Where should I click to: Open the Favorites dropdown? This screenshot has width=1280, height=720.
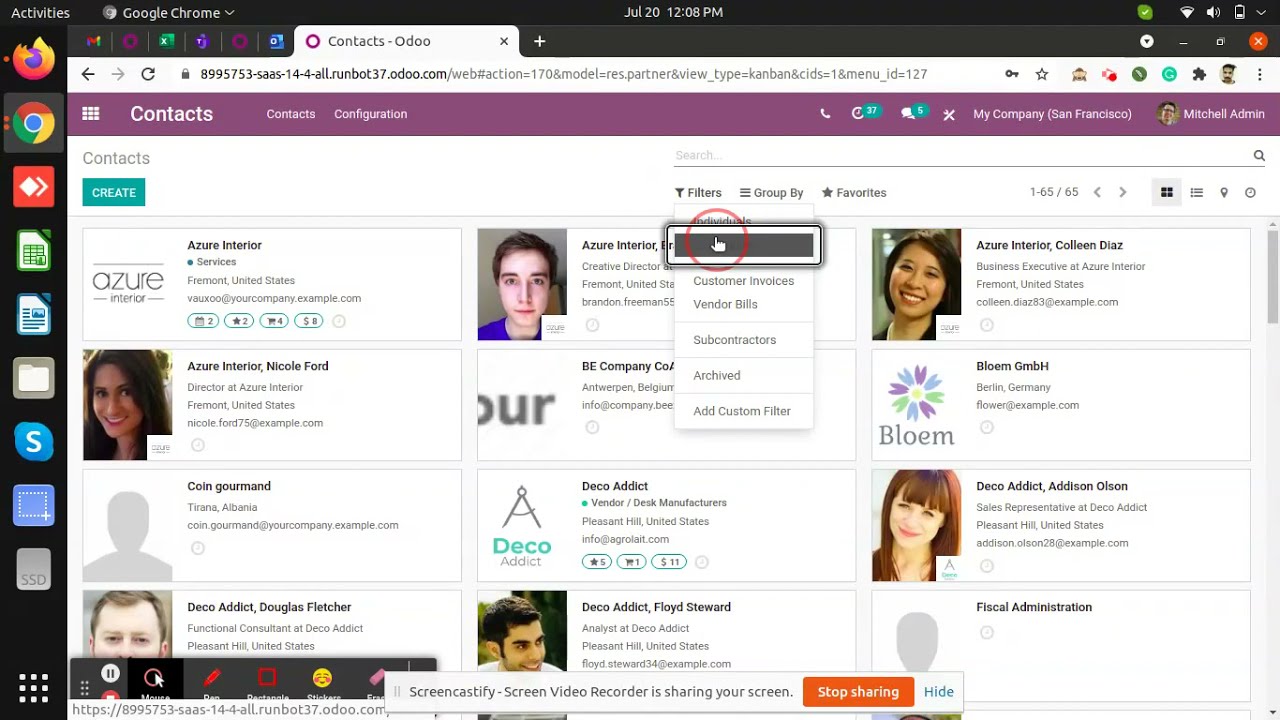pos(854,193)
